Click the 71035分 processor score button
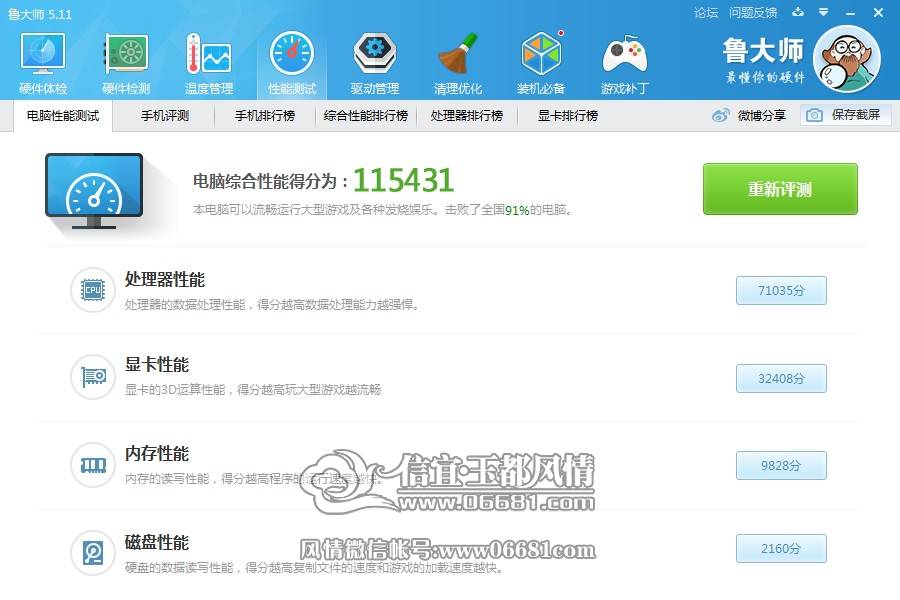 tap(781, 291)
